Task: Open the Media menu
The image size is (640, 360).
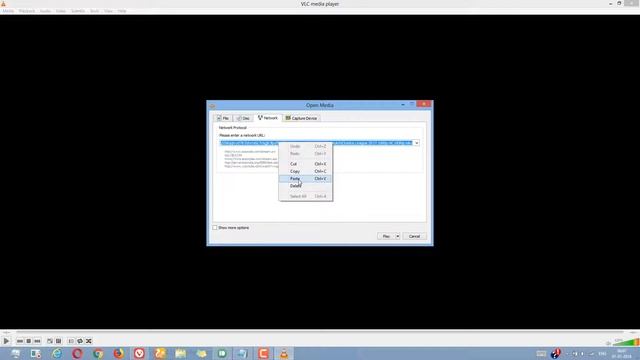Action: click(x=8, y=11)
